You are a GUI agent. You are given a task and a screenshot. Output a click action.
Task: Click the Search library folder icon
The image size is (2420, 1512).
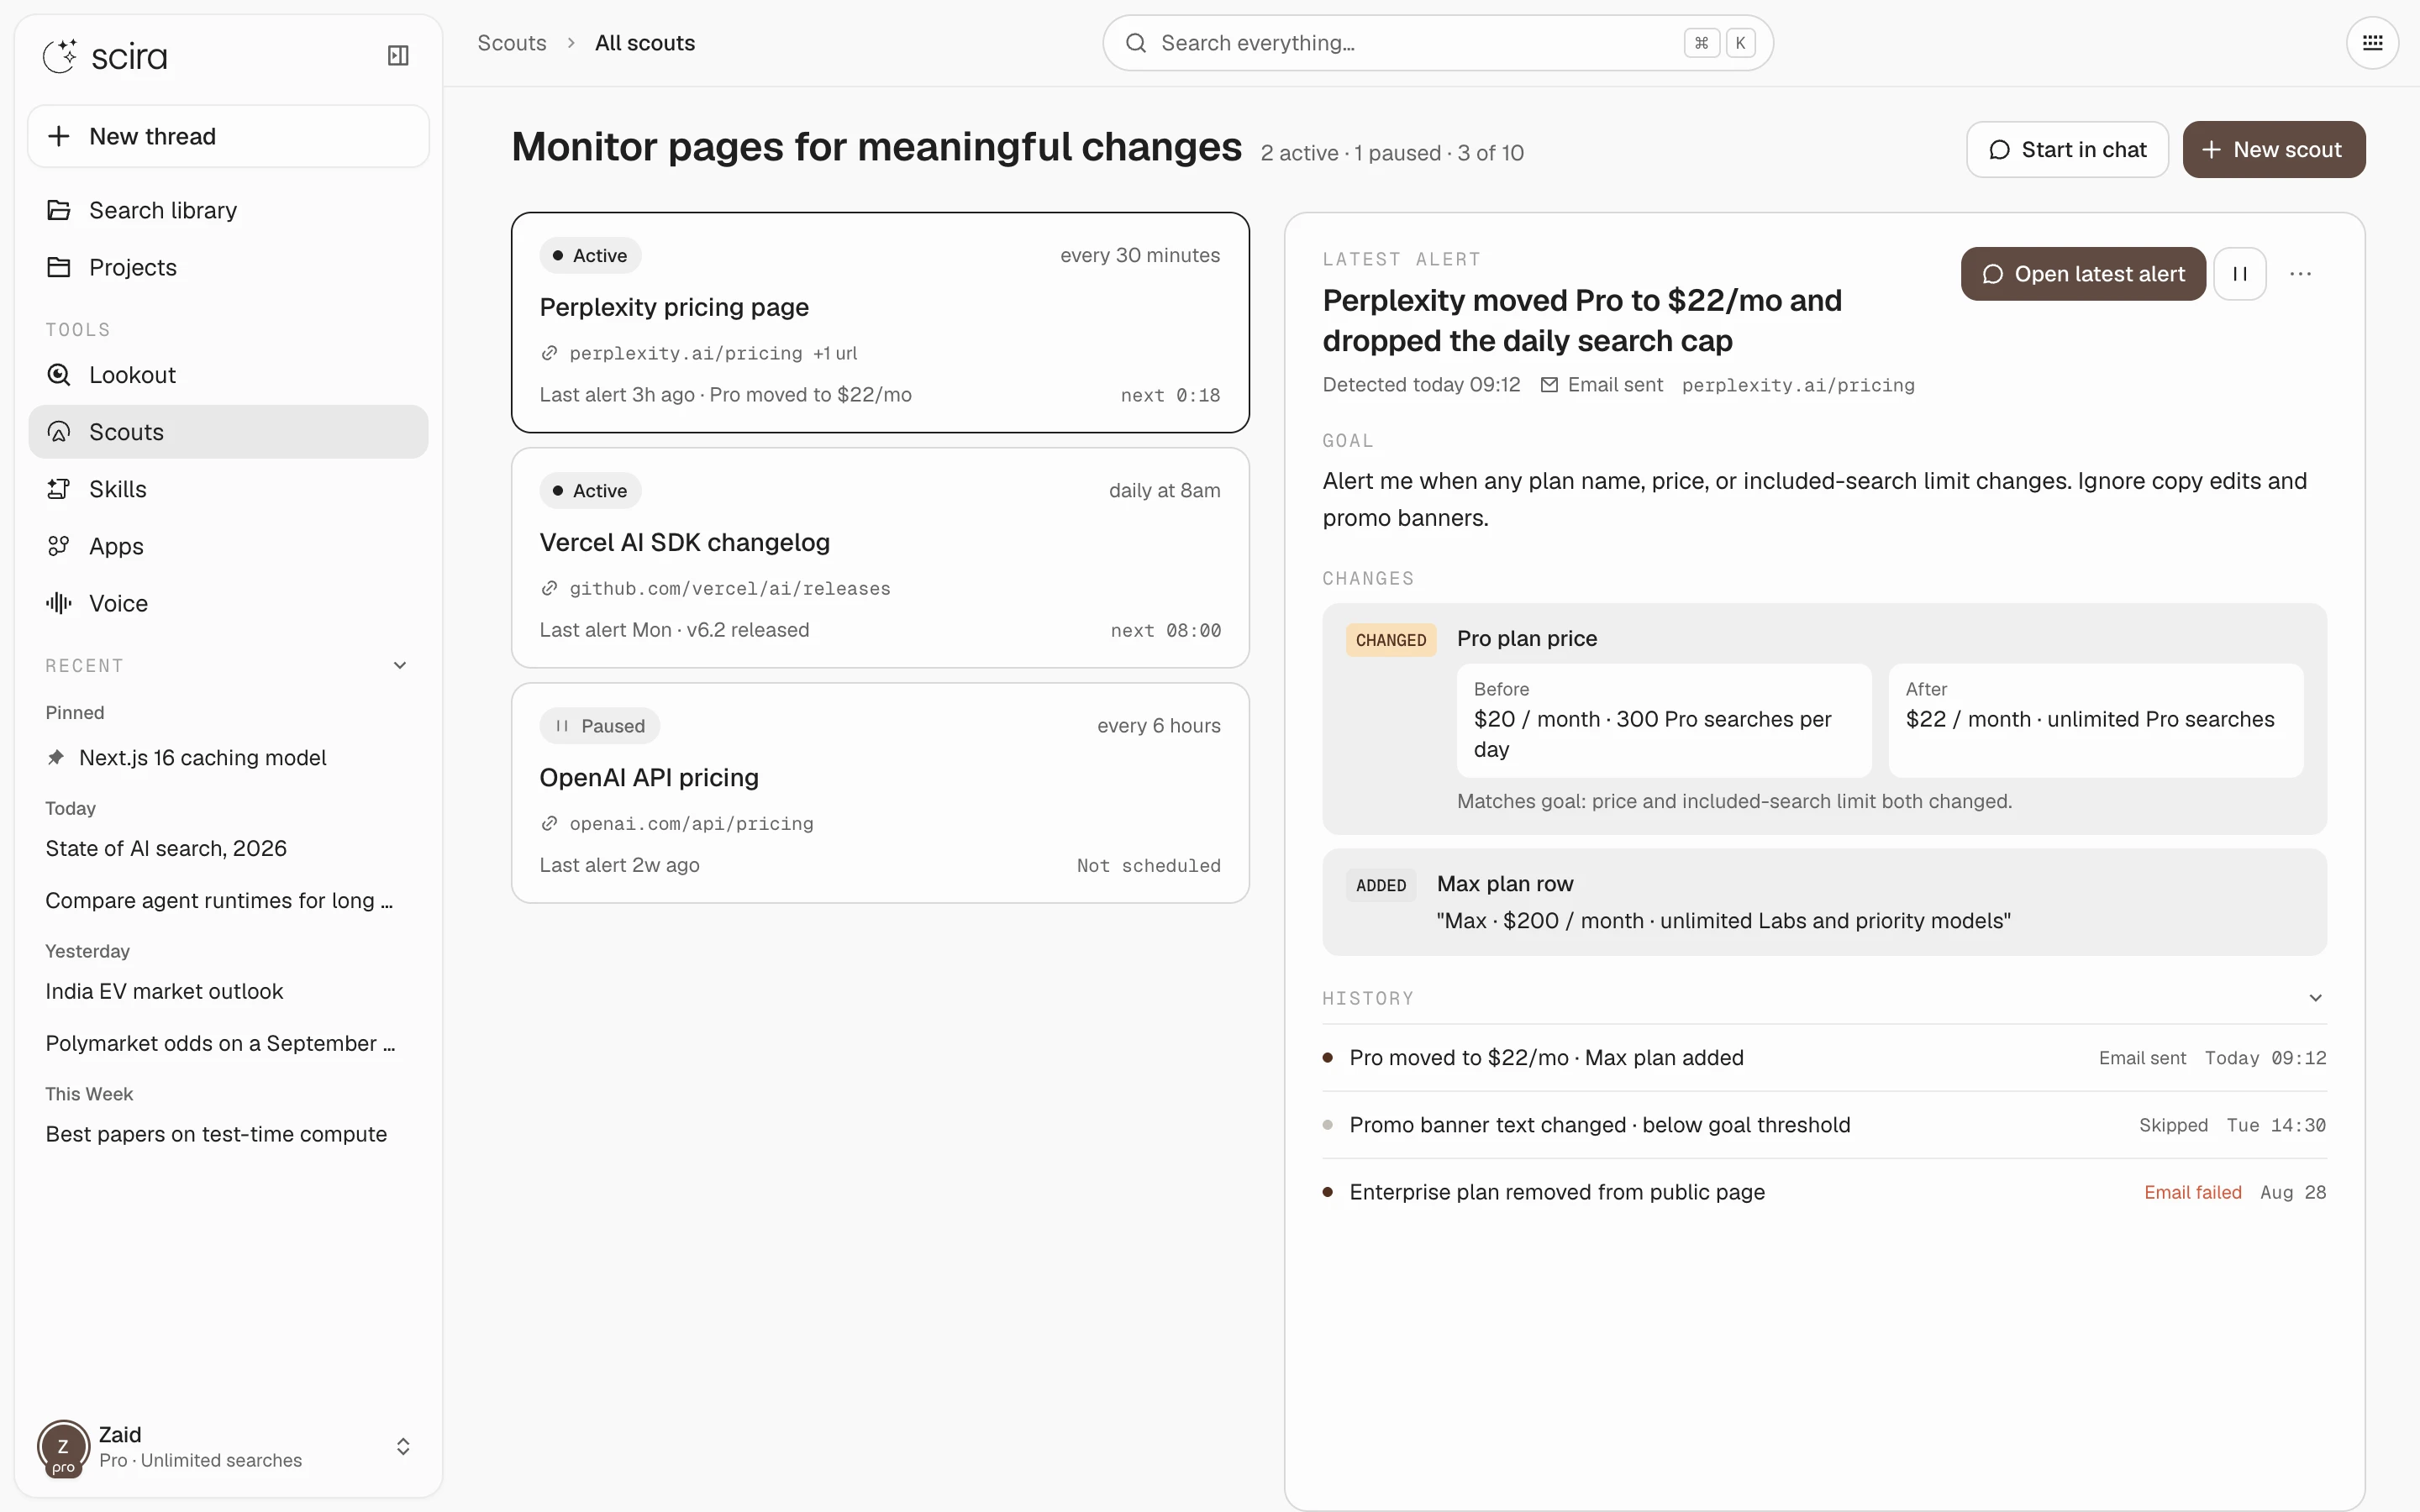tap(59, 210)
